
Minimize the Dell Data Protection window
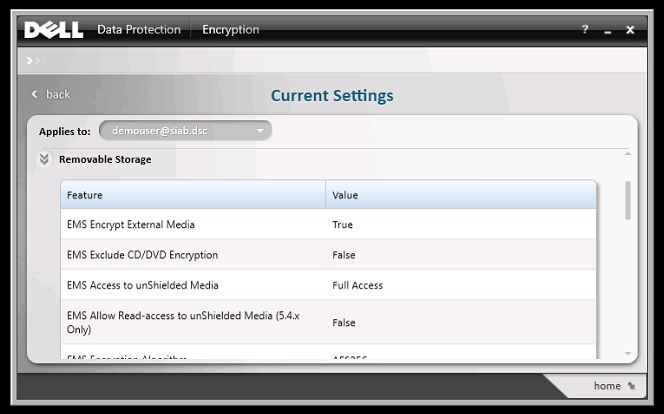tap(608, 31)
